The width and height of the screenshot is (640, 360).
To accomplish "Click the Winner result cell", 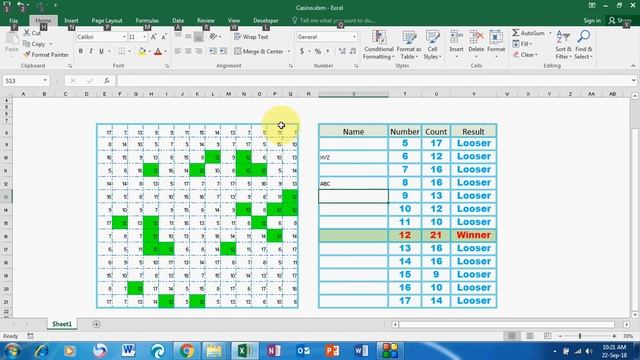I will [473, 235].
